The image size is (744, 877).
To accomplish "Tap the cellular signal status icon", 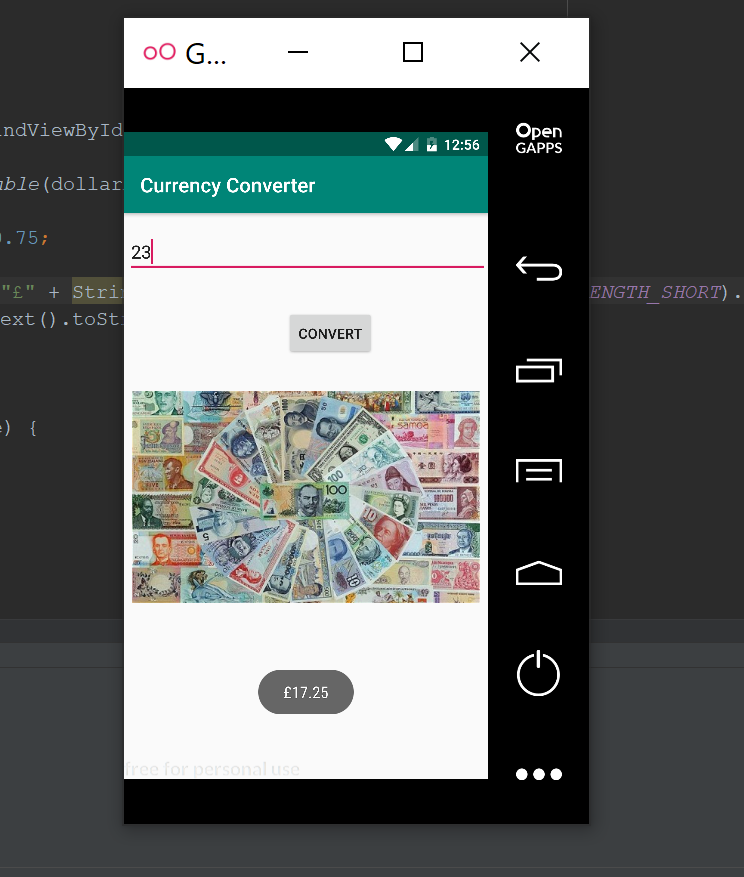I will [411, 145].
